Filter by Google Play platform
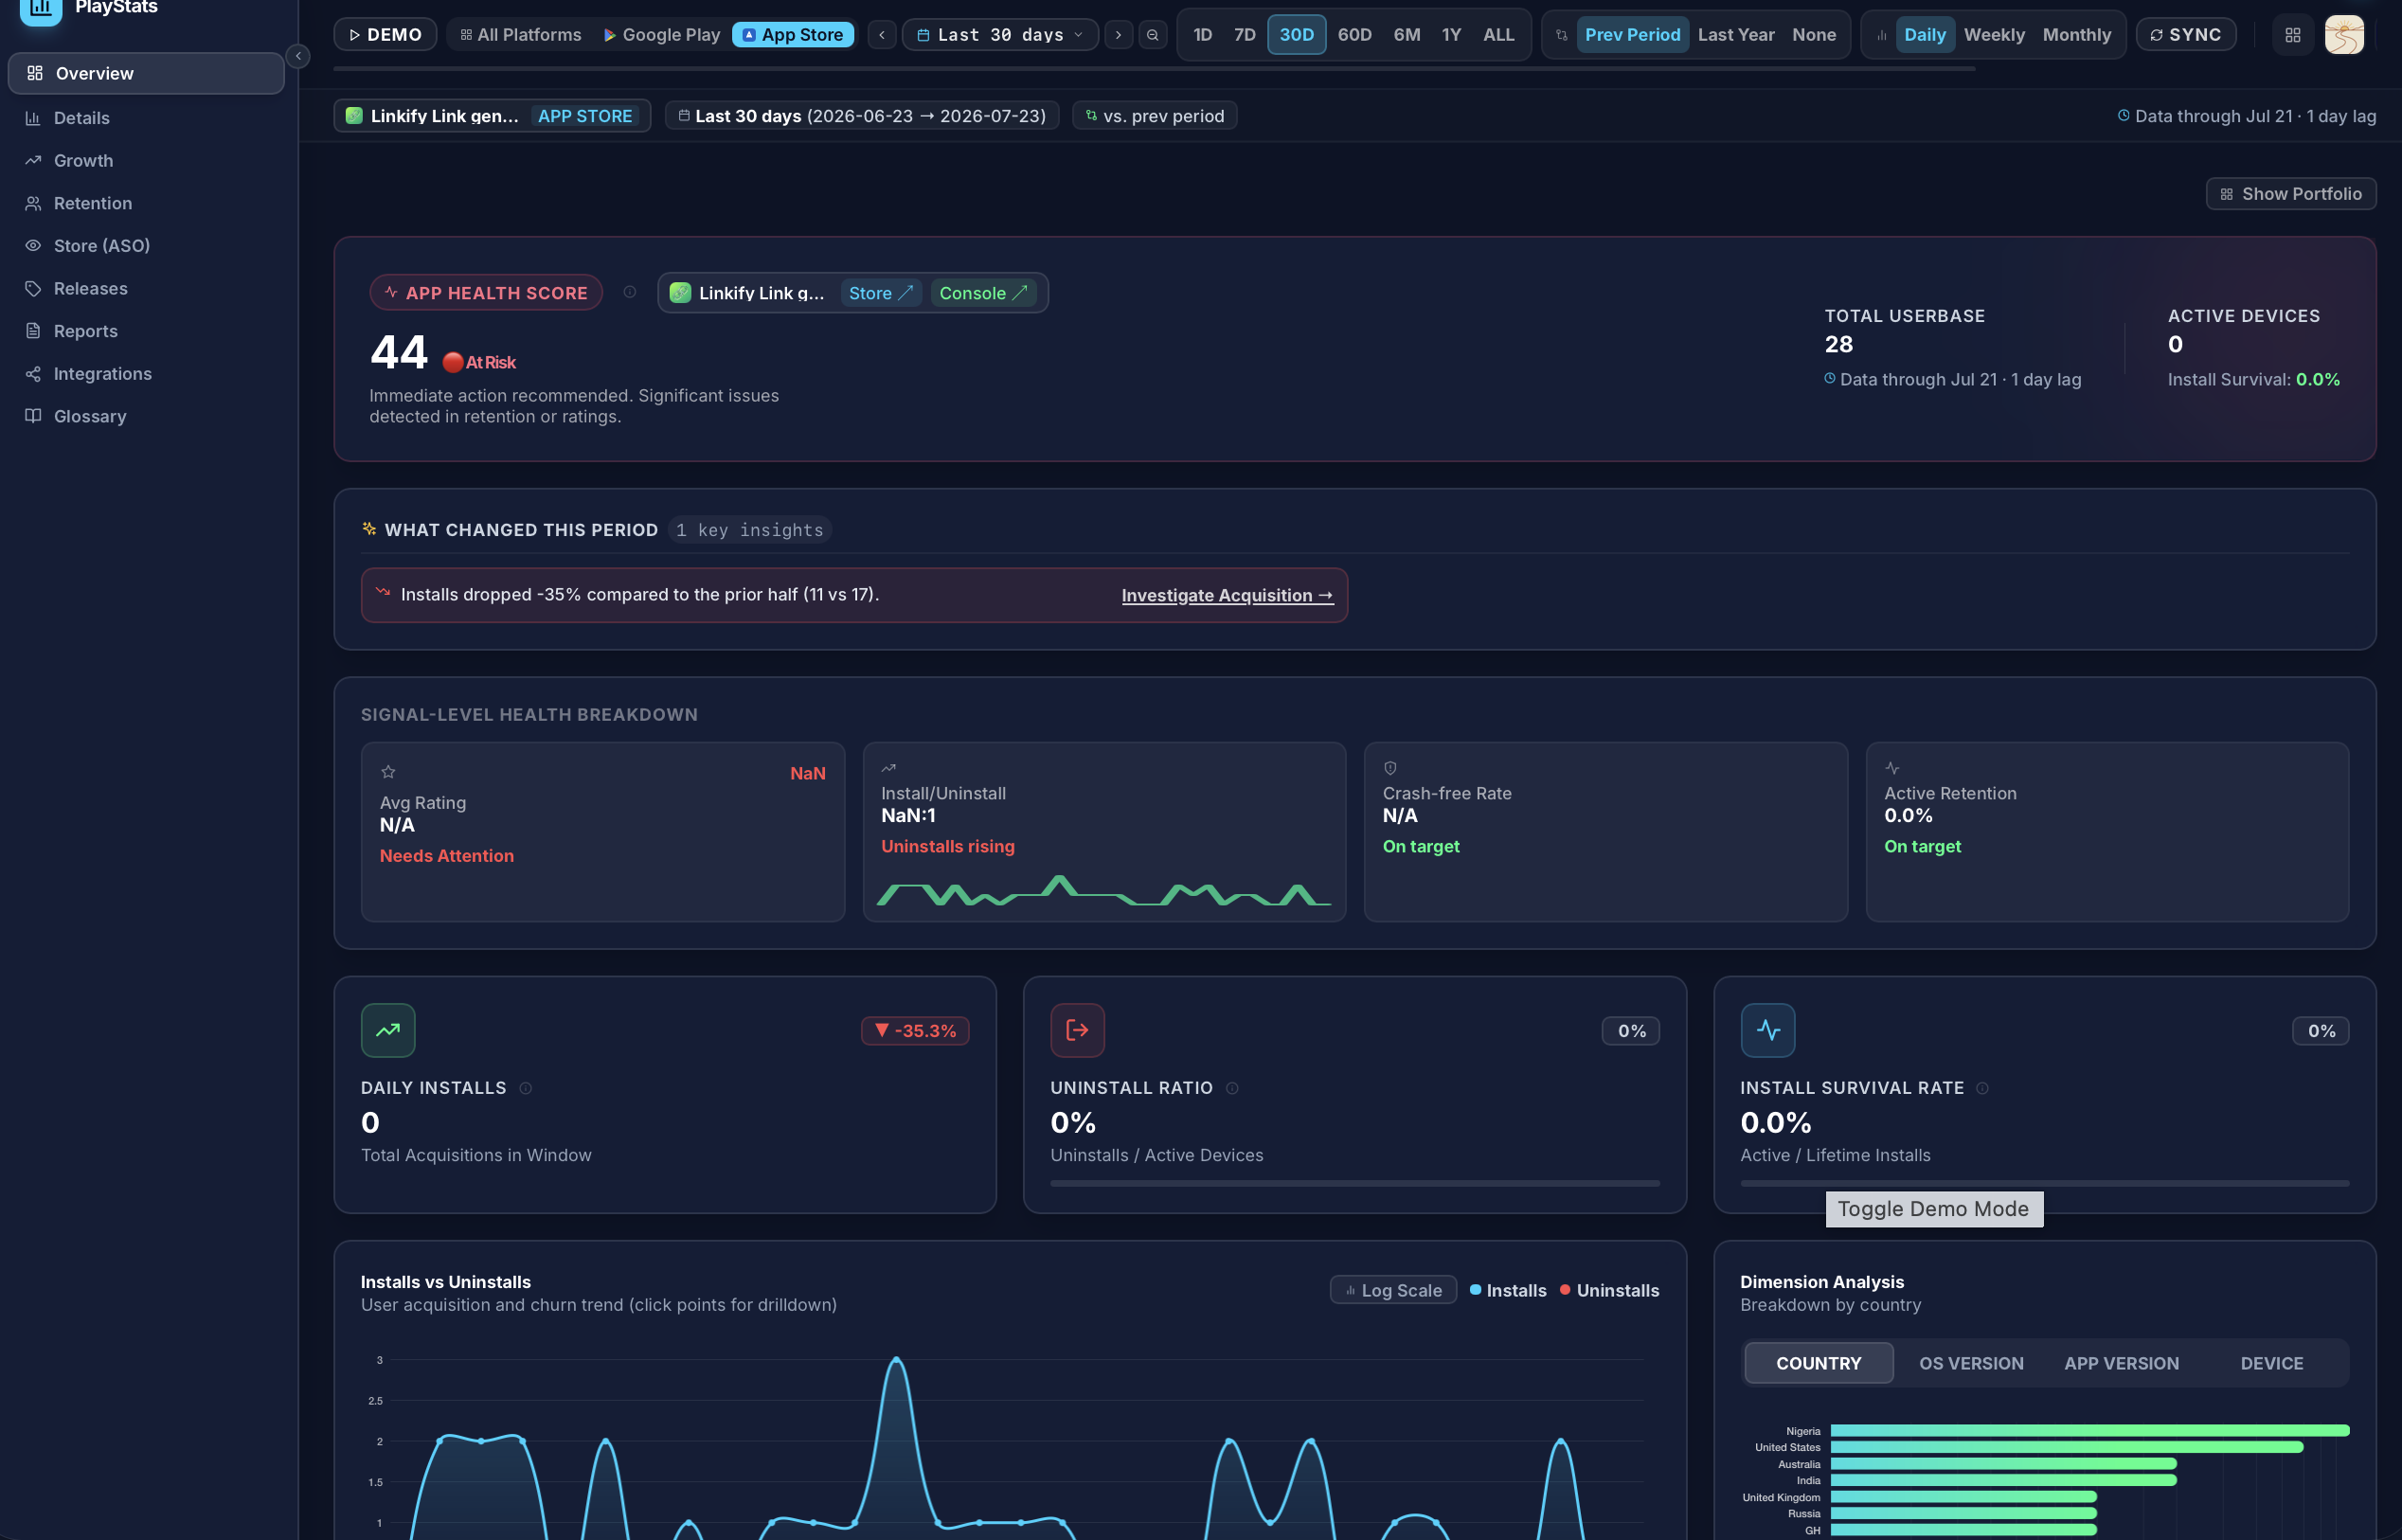Screen dimensions: 2402x1540 click(x=661, y=34)
